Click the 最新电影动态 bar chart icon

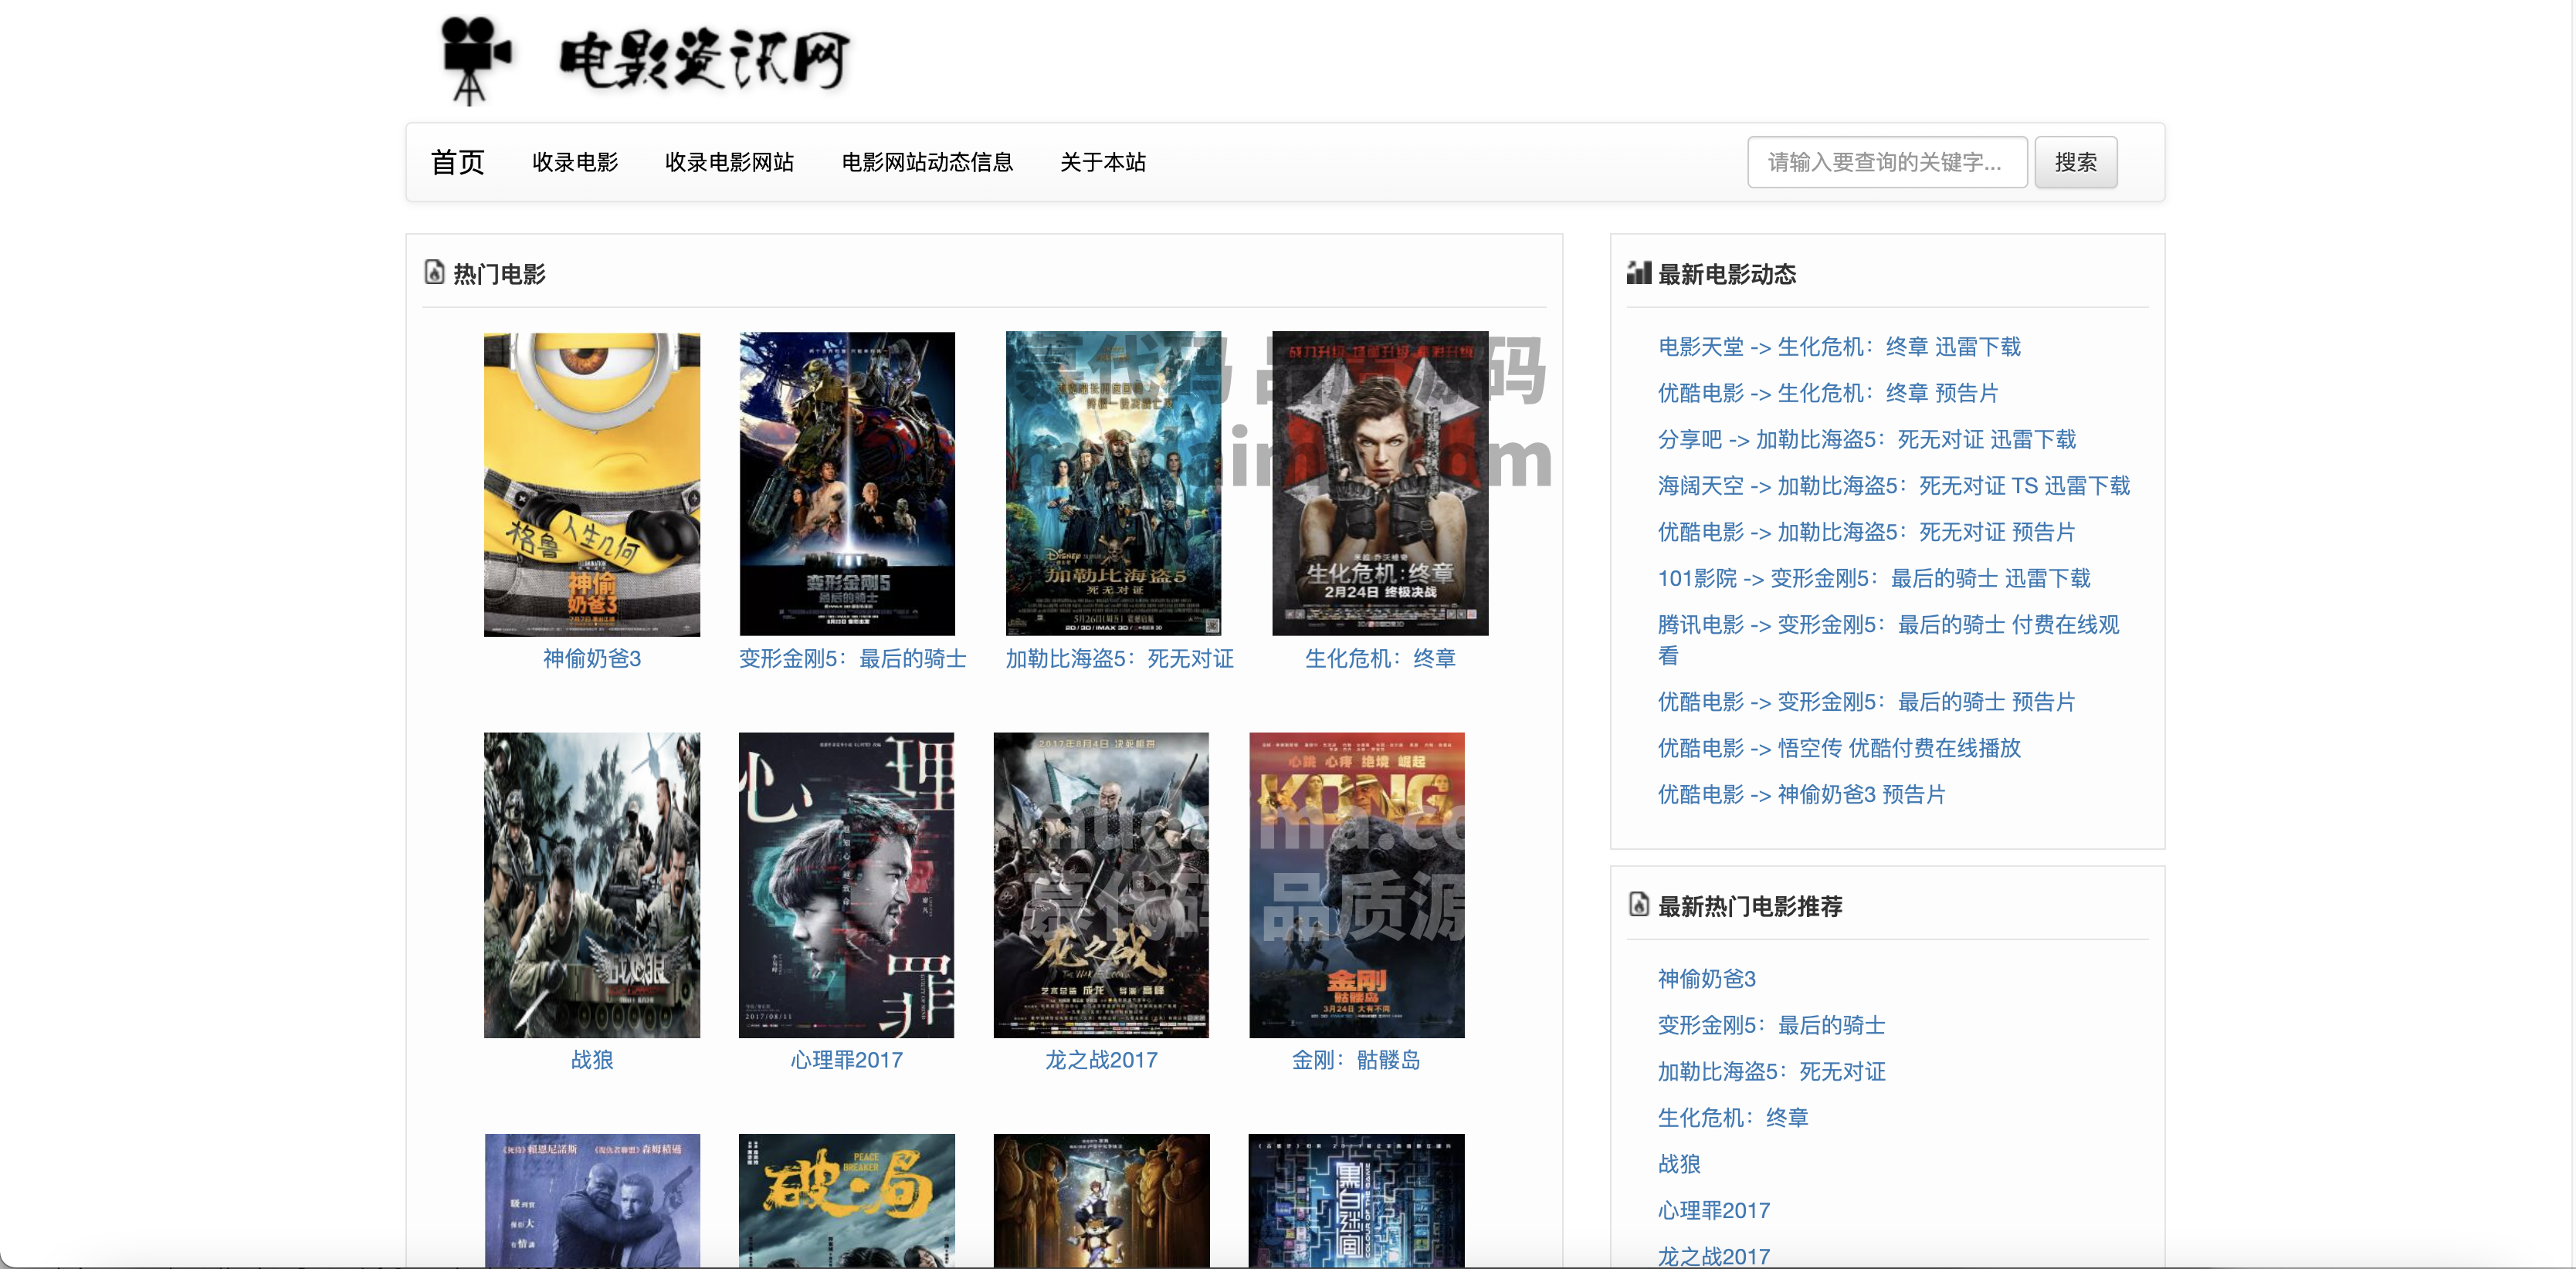pyautogui.click(x=1638, y=272)
